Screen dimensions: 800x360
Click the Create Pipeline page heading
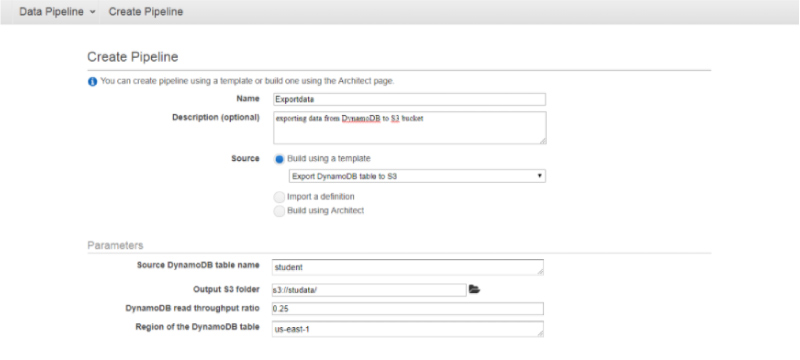(x=133, y=57)
